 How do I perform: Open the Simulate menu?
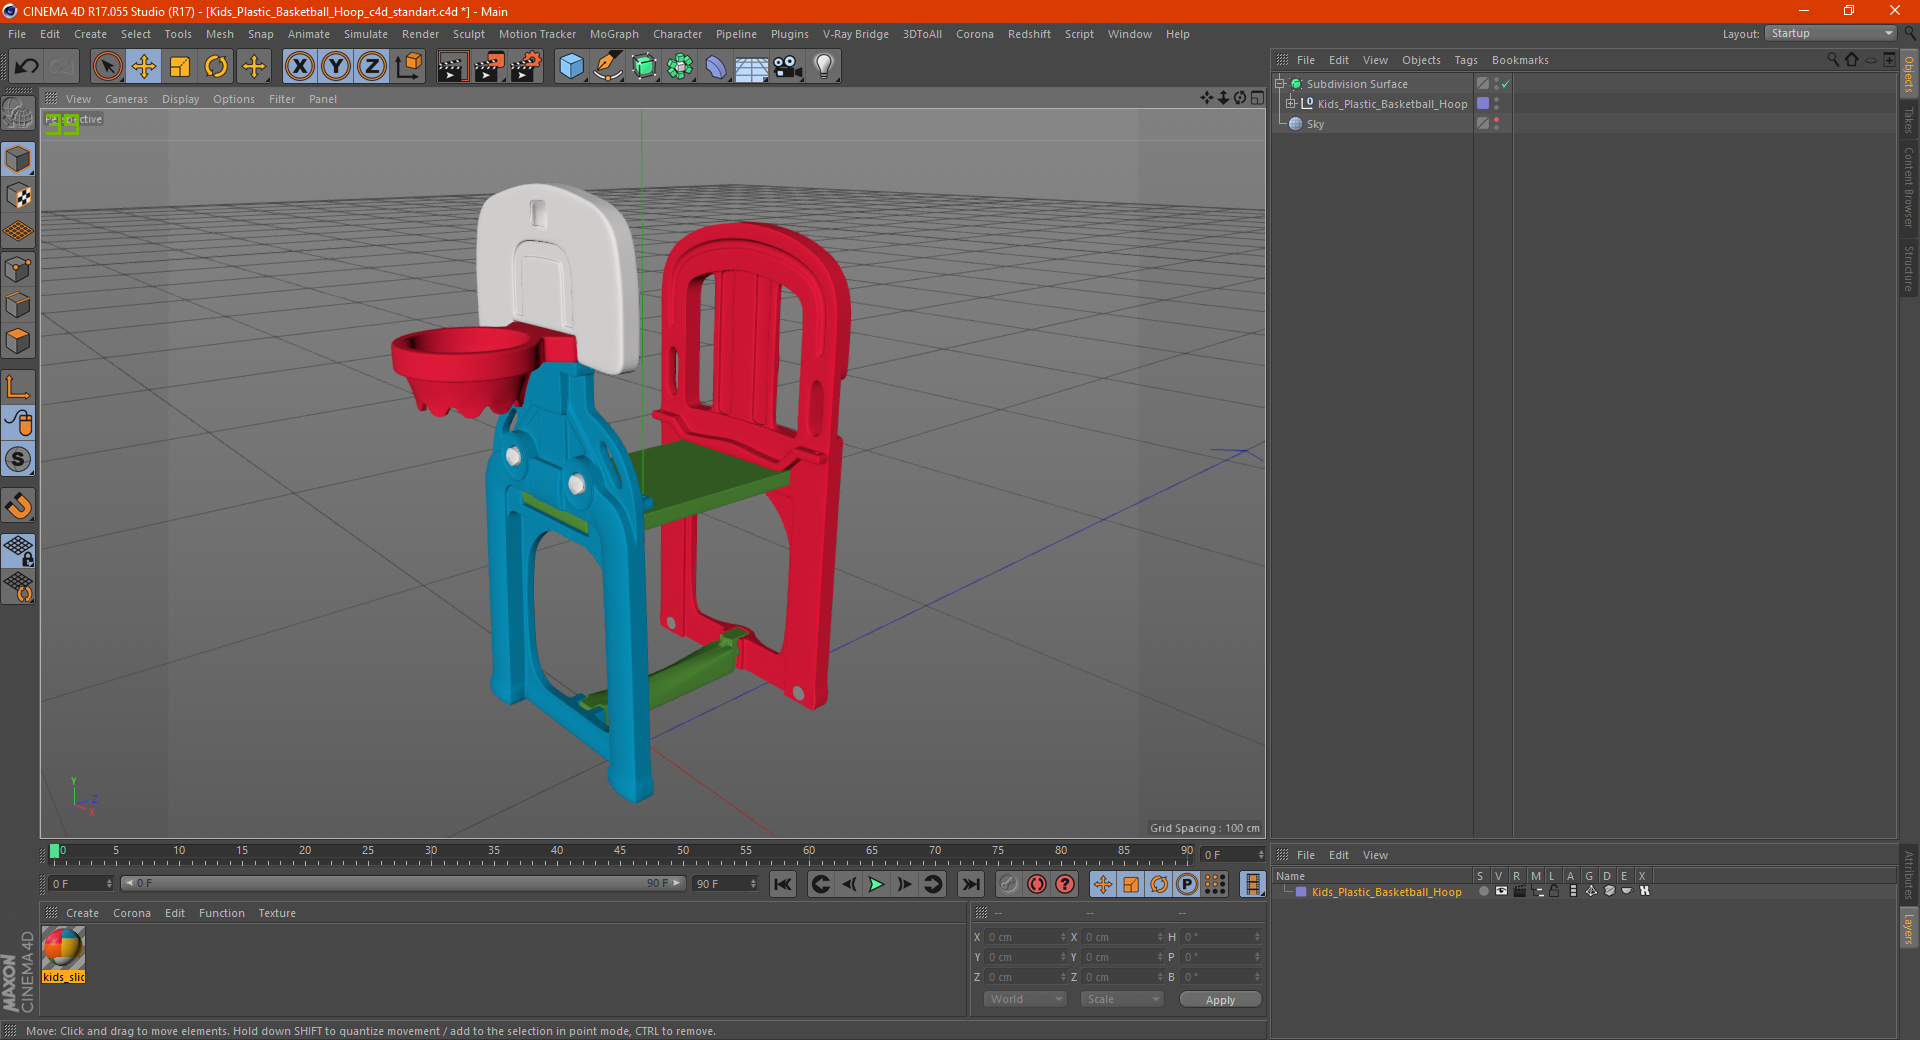[x=366, y=34]
